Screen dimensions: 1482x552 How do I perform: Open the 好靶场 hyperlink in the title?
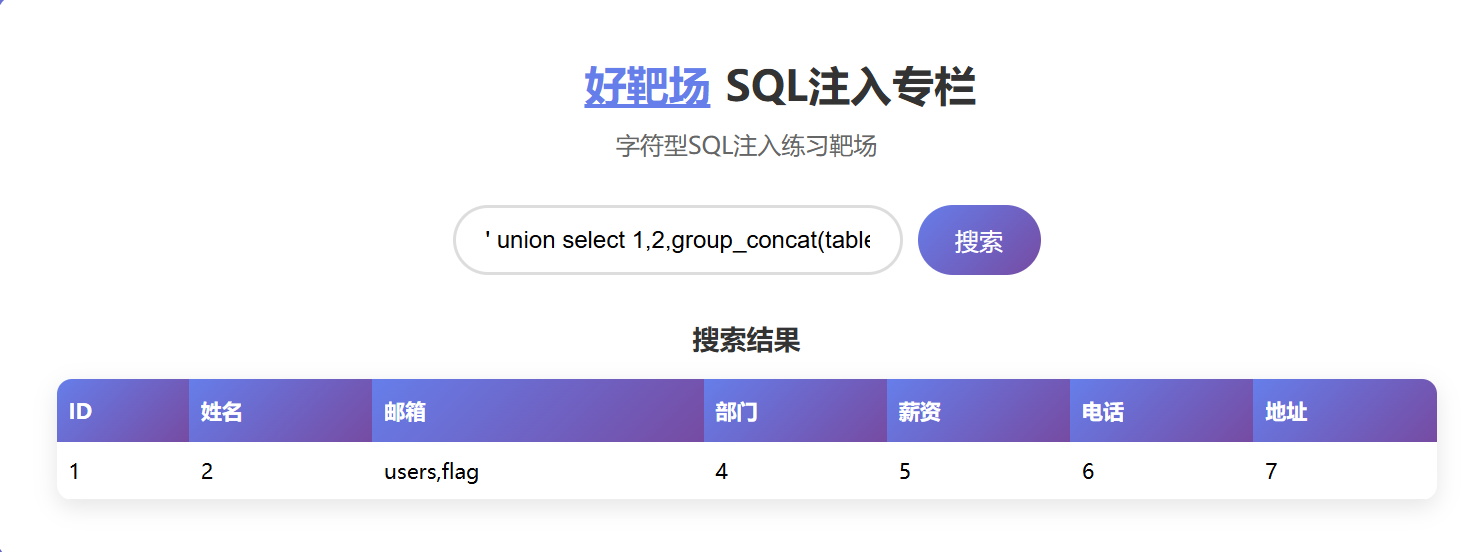(x=647, y=87)
